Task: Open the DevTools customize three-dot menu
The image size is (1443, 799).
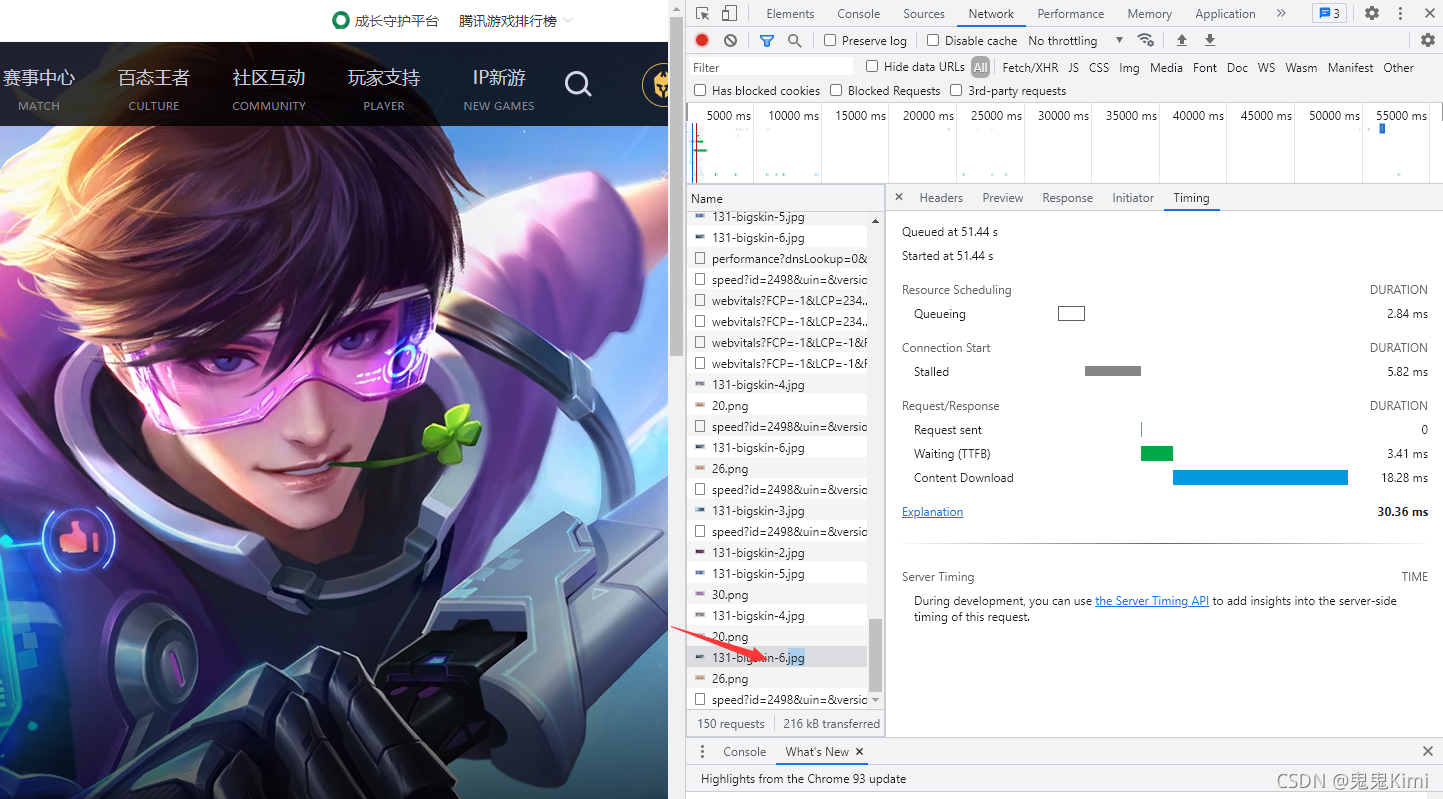Action: click(x=1400, y=14)
